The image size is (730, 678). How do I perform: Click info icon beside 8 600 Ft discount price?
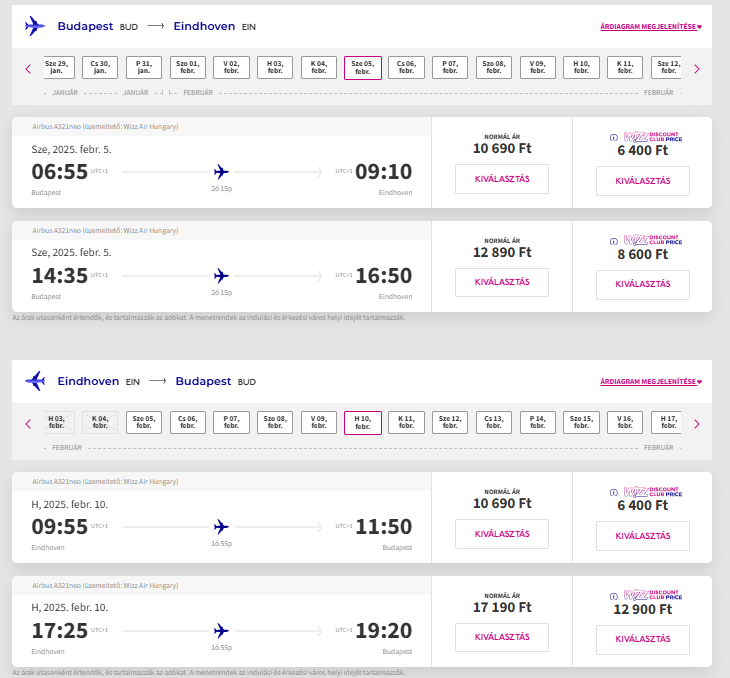[x=614, y=241]
